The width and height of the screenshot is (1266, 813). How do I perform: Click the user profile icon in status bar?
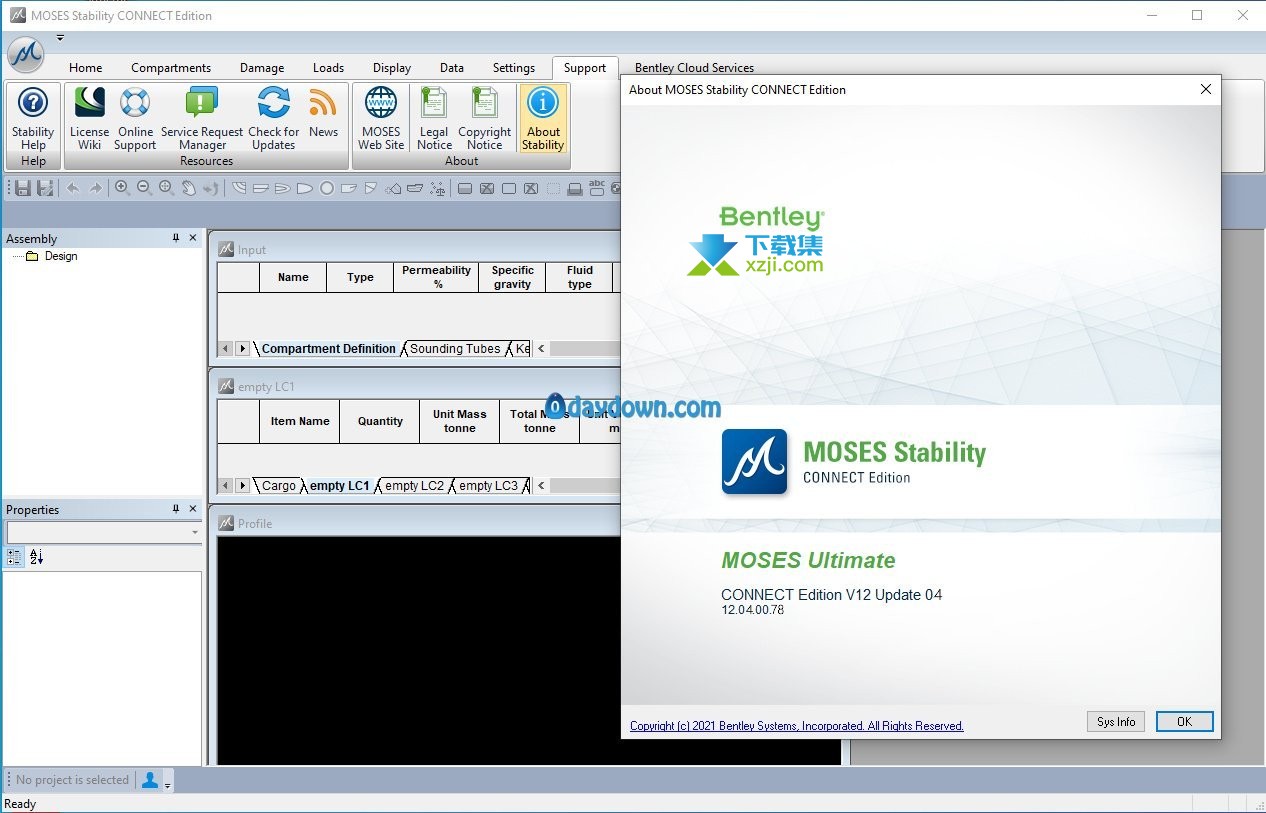tap(150, 780)
